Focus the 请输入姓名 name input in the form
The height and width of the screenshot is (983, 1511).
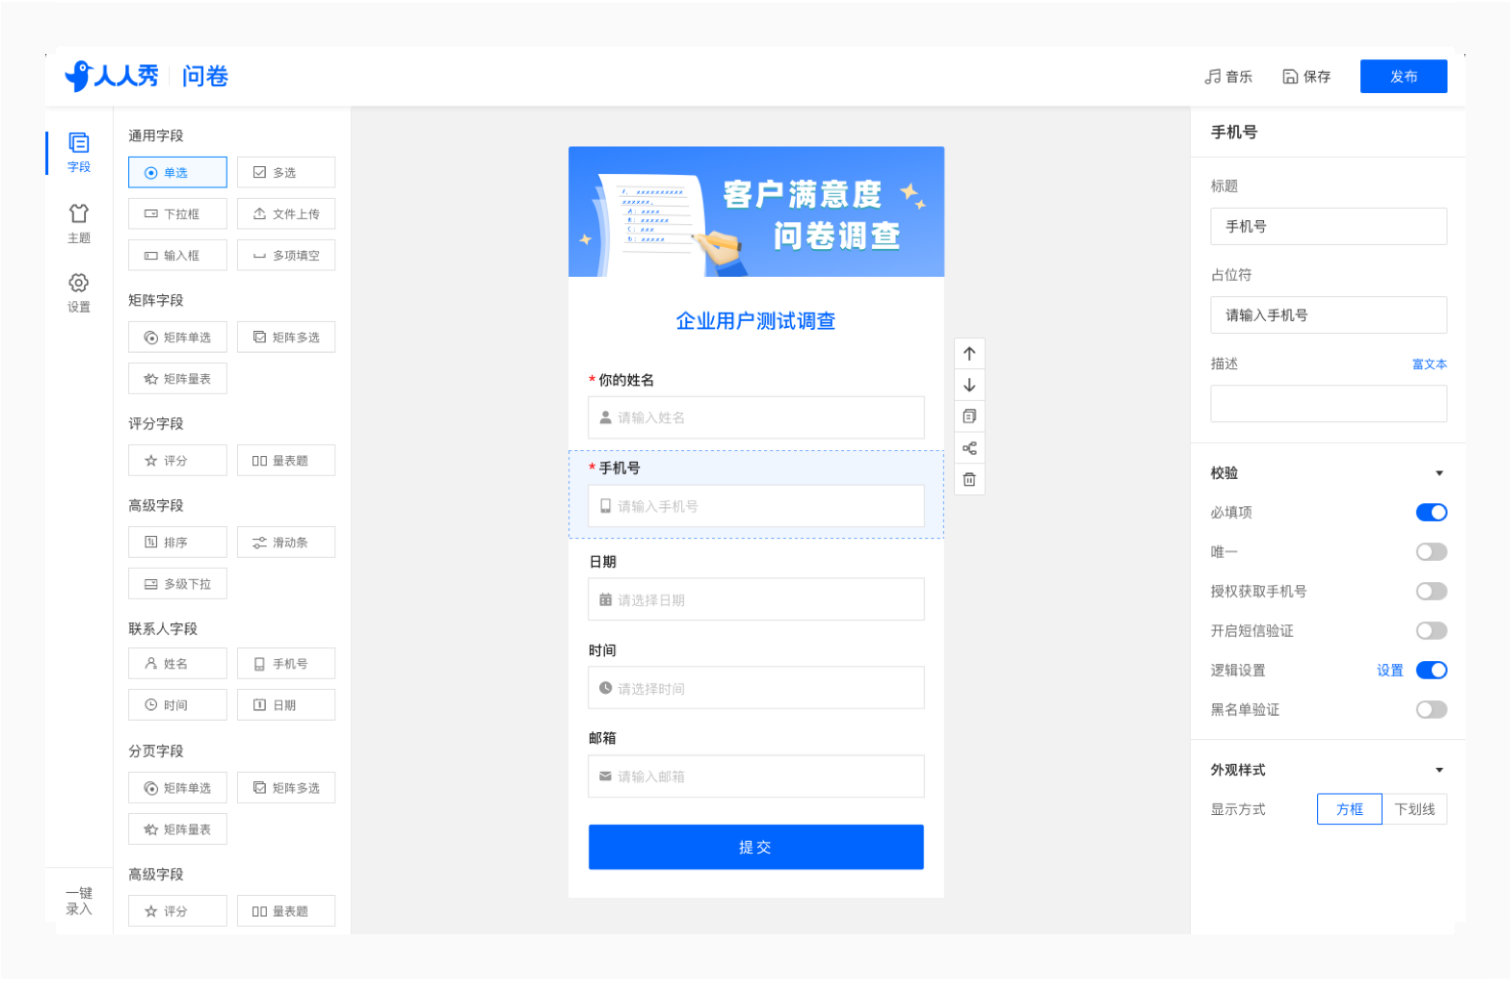click(x=756, y=417)
